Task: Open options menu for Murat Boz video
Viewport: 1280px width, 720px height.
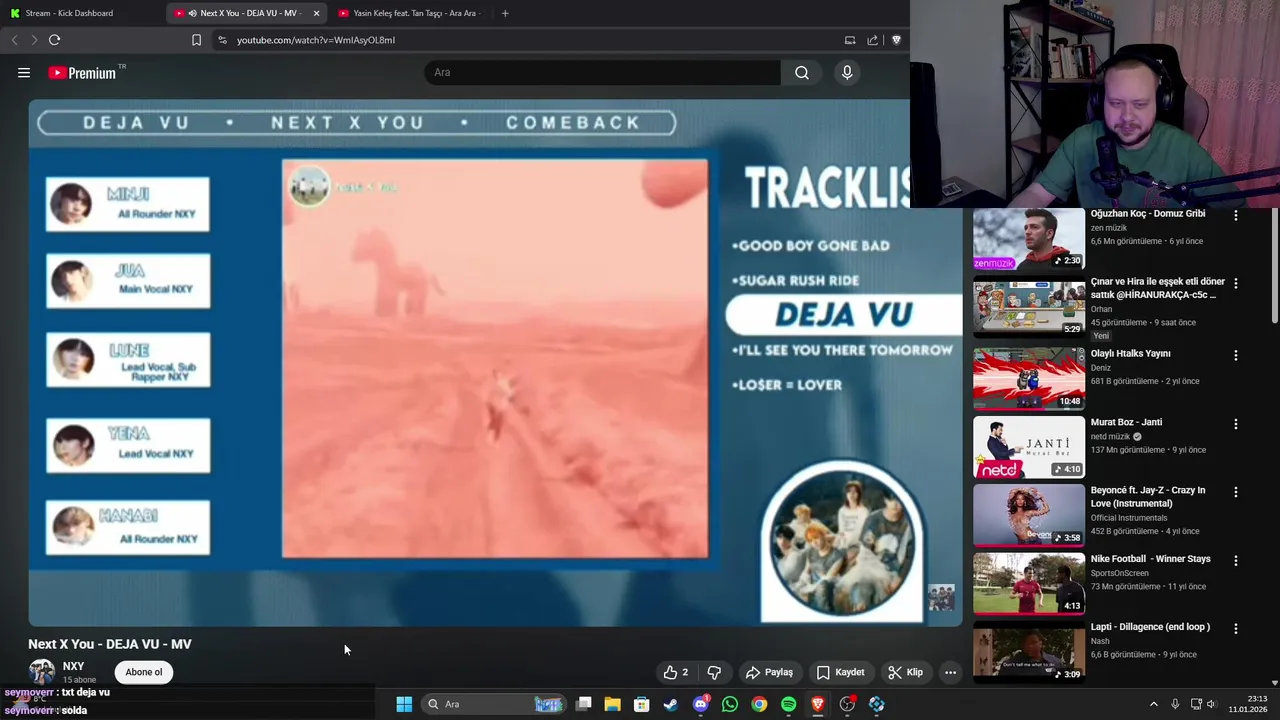Action: [x=1236, y=424]
